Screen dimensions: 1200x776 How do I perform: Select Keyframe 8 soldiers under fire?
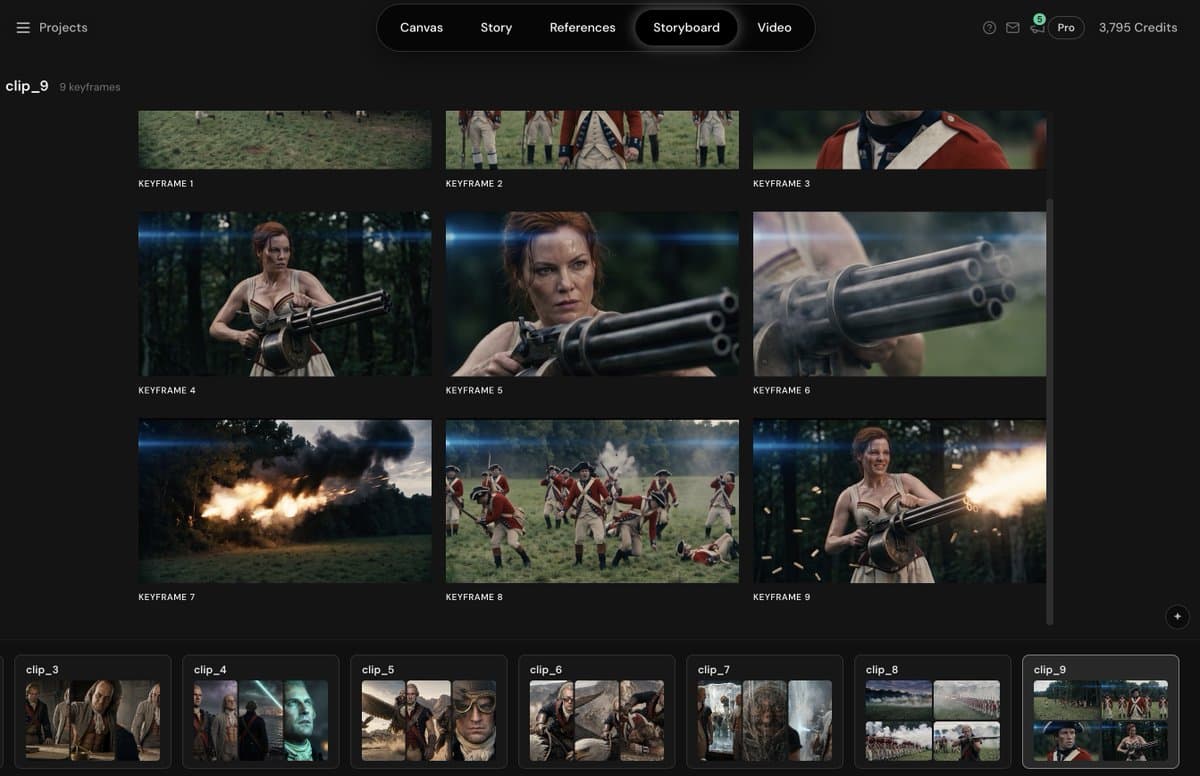coord(592,501)
